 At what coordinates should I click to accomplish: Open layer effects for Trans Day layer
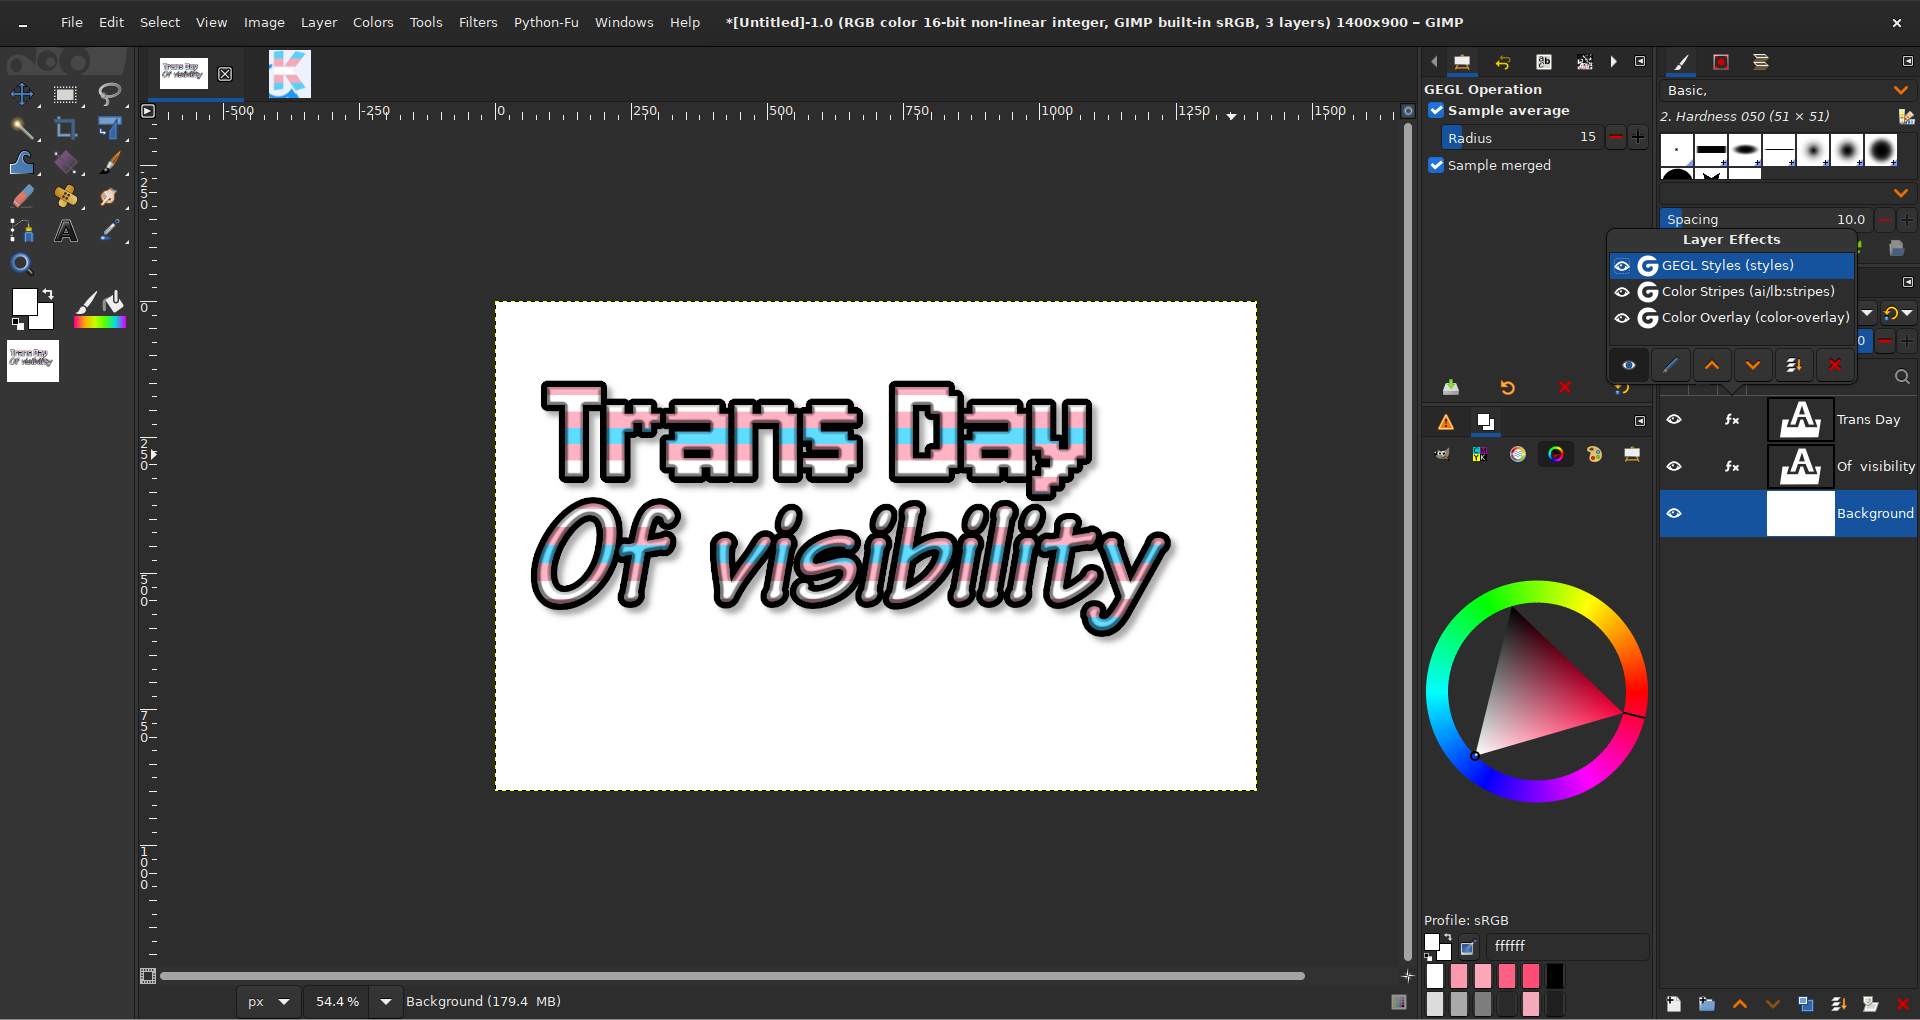click(x=1732, y=420)
